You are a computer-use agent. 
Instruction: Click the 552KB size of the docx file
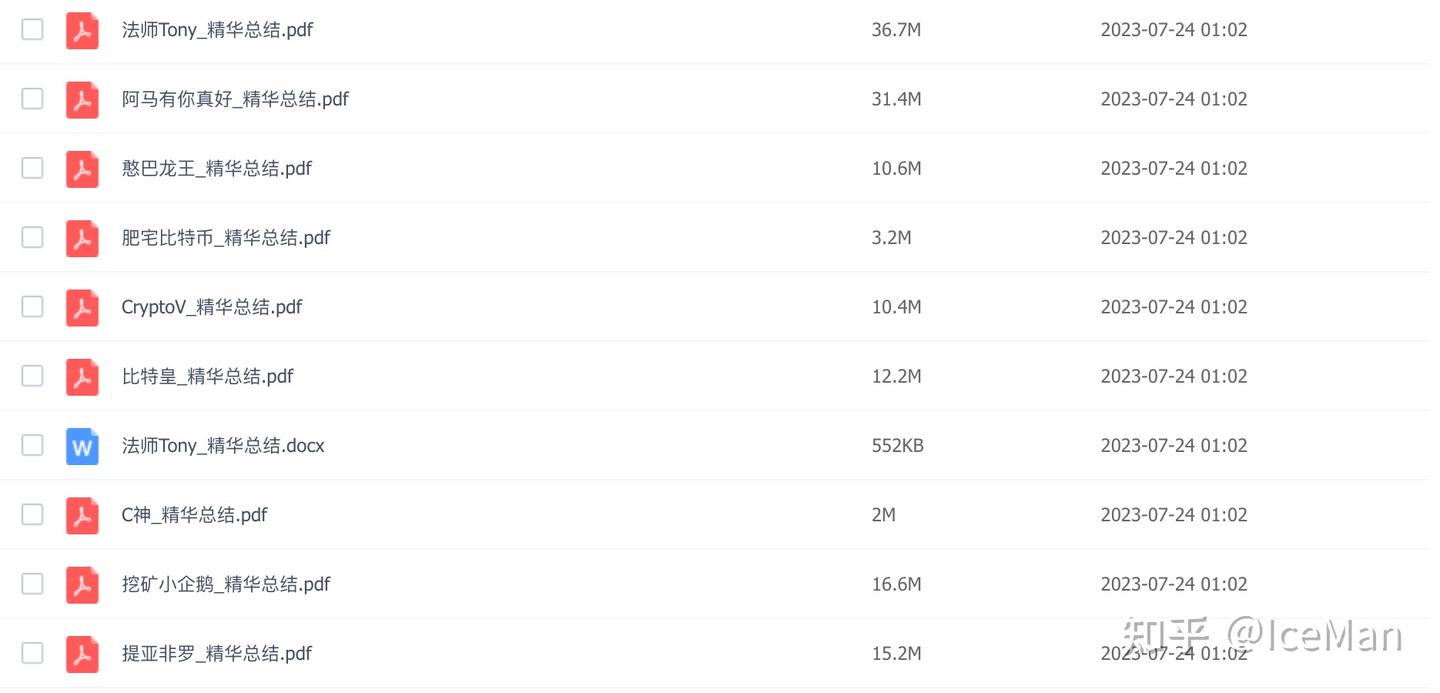[898, 446]
